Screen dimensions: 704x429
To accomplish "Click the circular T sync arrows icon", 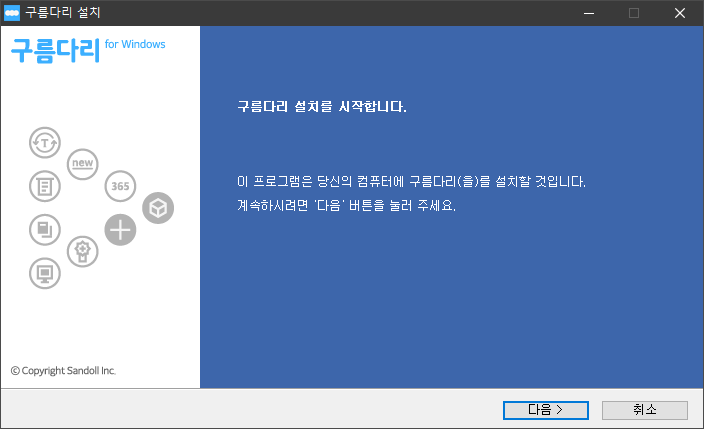I will (x=45, y=143).
